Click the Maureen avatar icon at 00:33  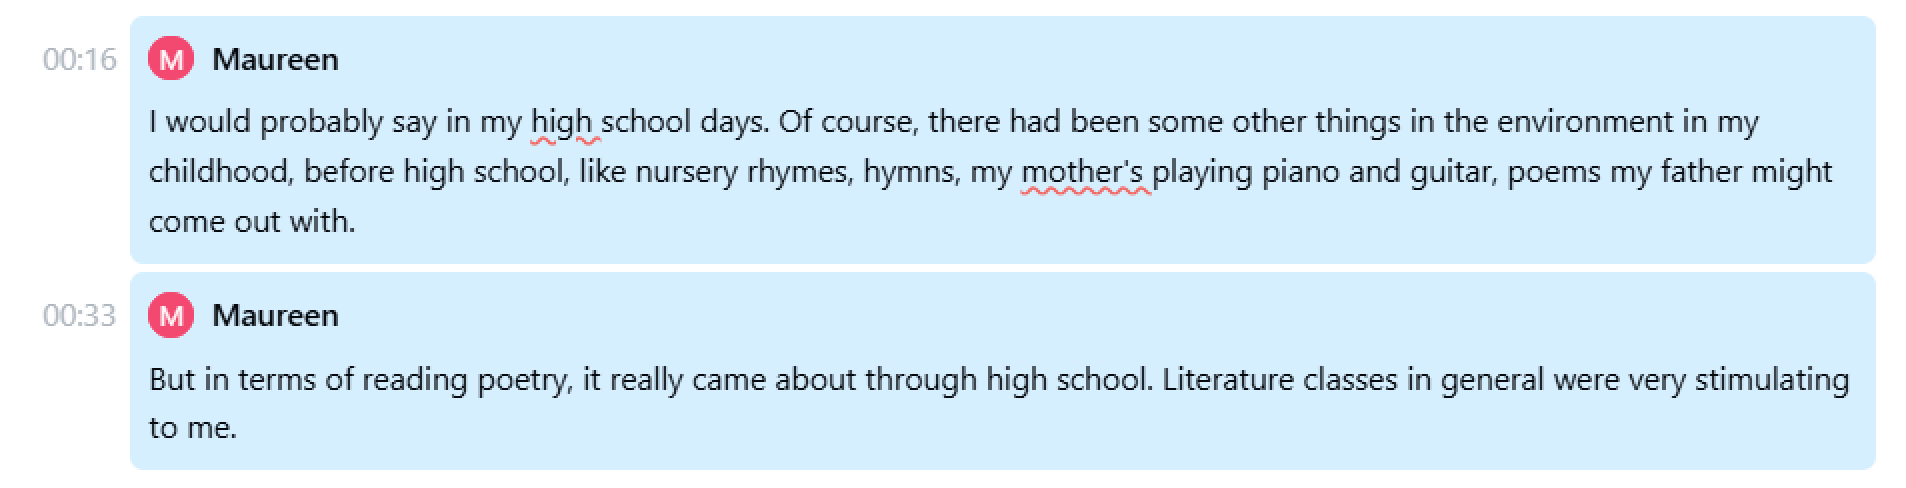tap(171, 315)
